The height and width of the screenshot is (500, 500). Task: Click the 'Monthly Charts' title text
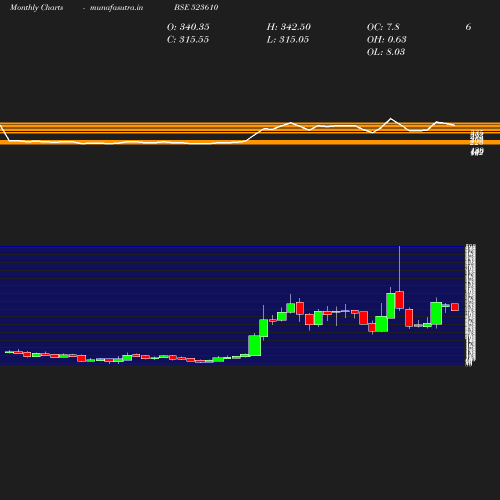[37, 8]
